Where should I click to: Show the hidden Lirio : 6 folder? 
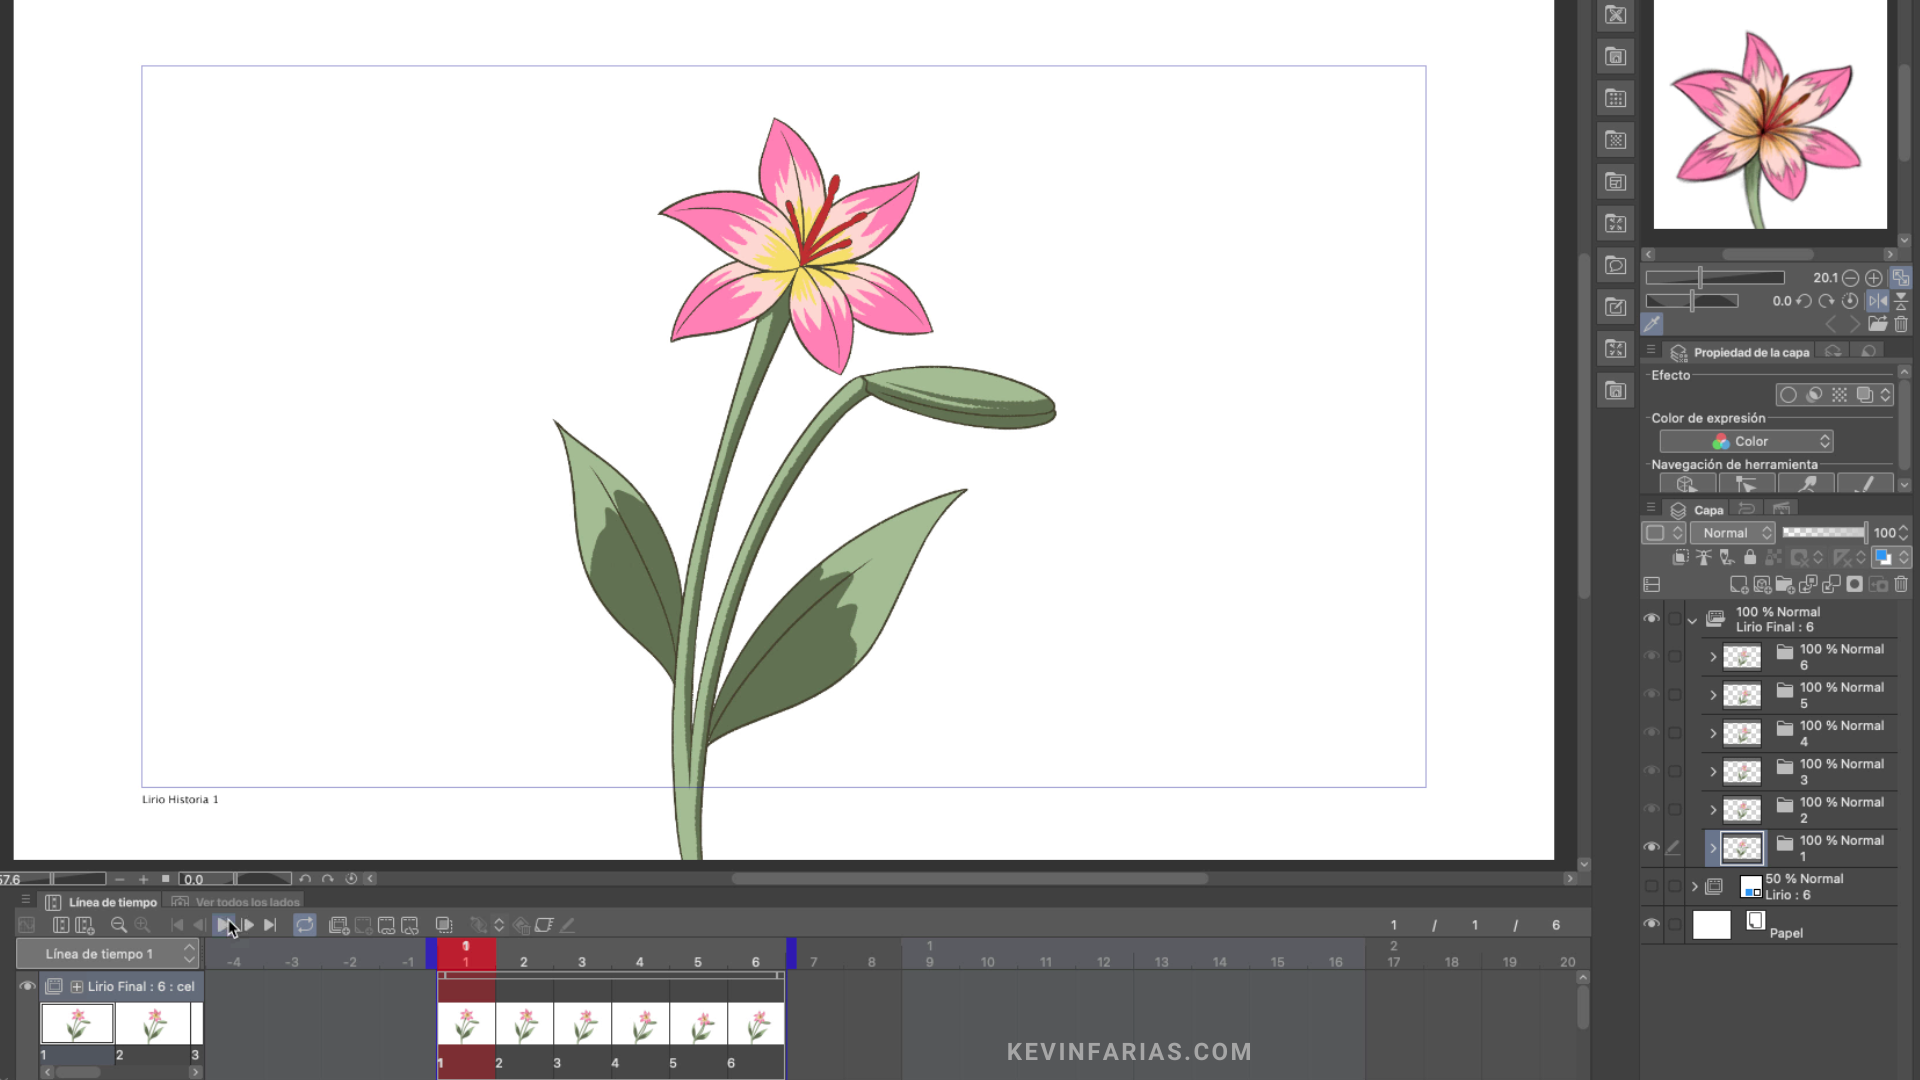coord(1651,886)
